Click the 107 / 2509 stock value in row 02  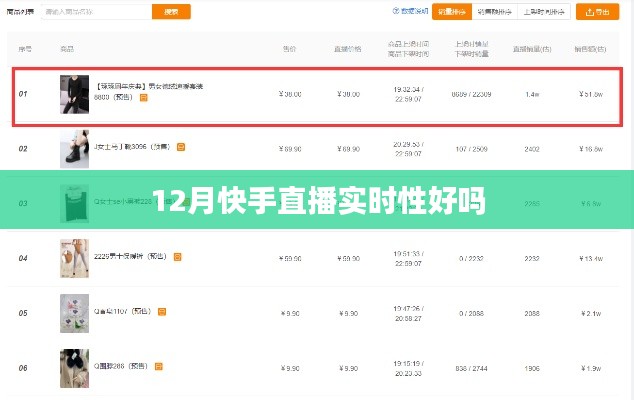471,149
